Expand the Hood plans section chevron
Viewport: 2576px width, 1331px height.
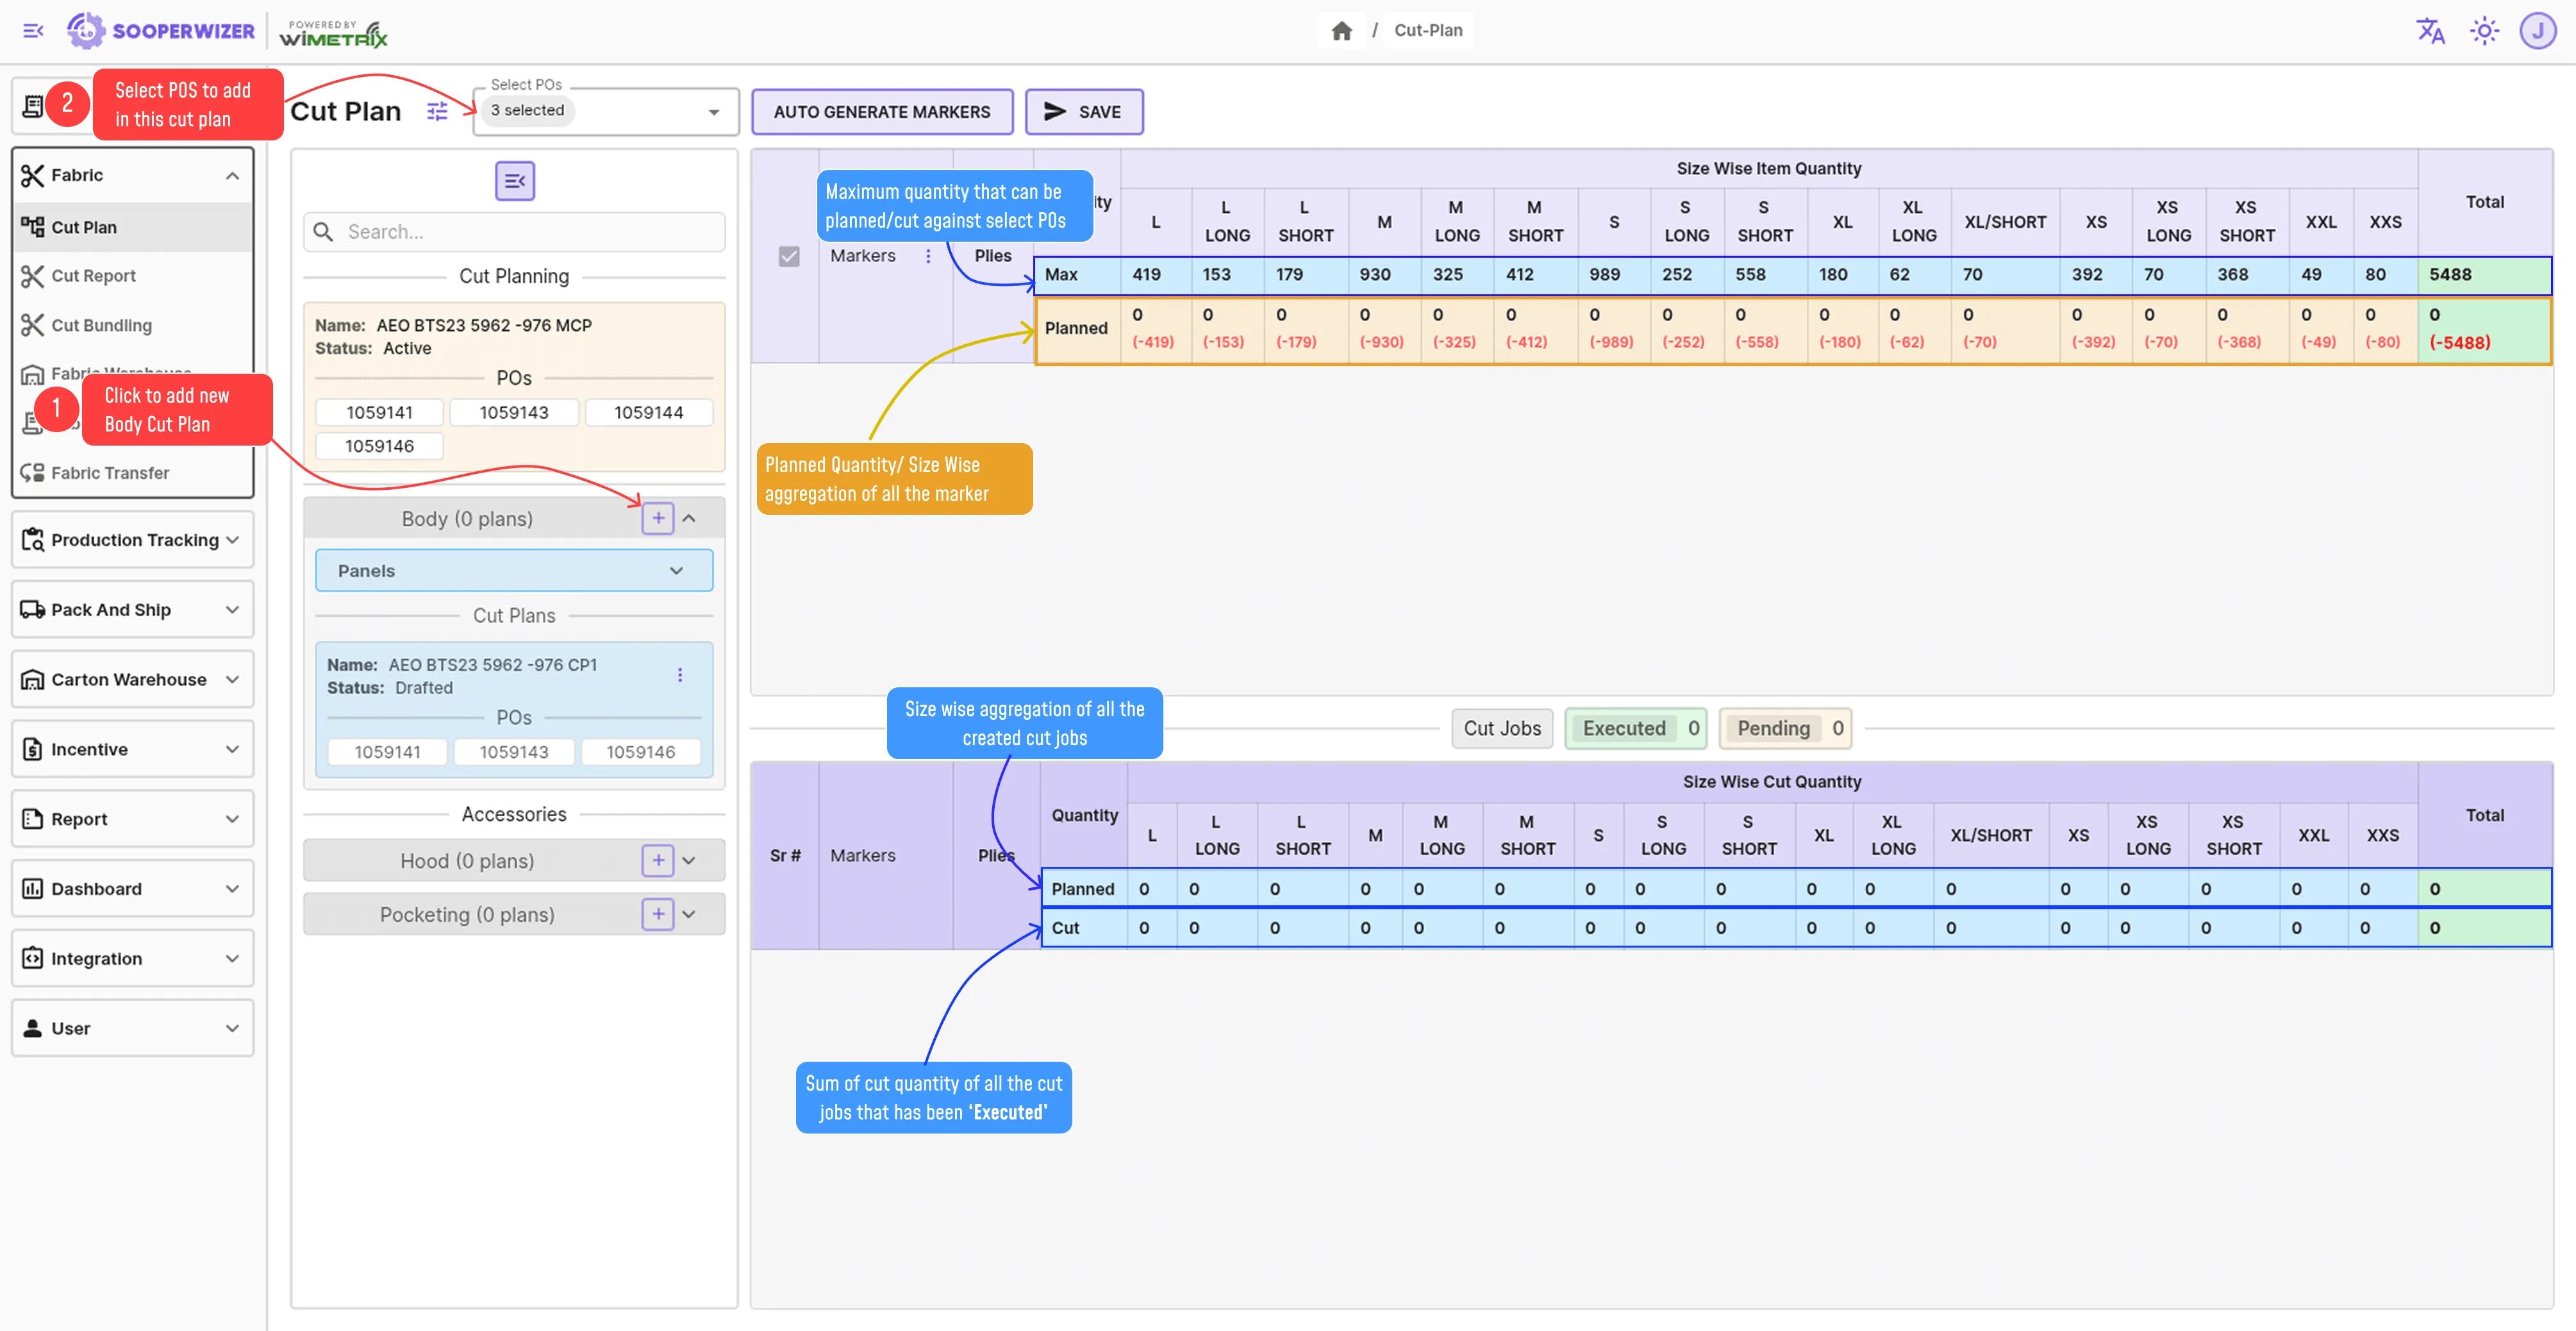click(x=689, y=861)
